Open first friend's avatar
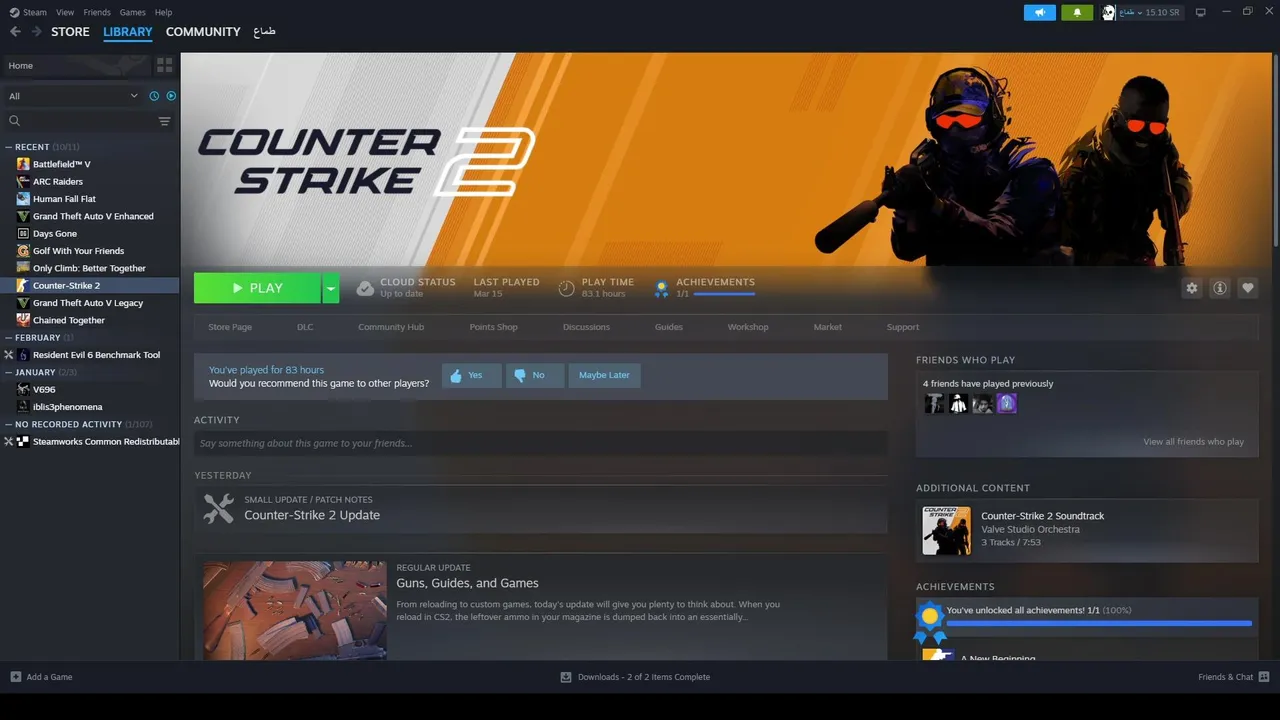The height and width of the screenshot is (720, 1280). tap(934, 403)
